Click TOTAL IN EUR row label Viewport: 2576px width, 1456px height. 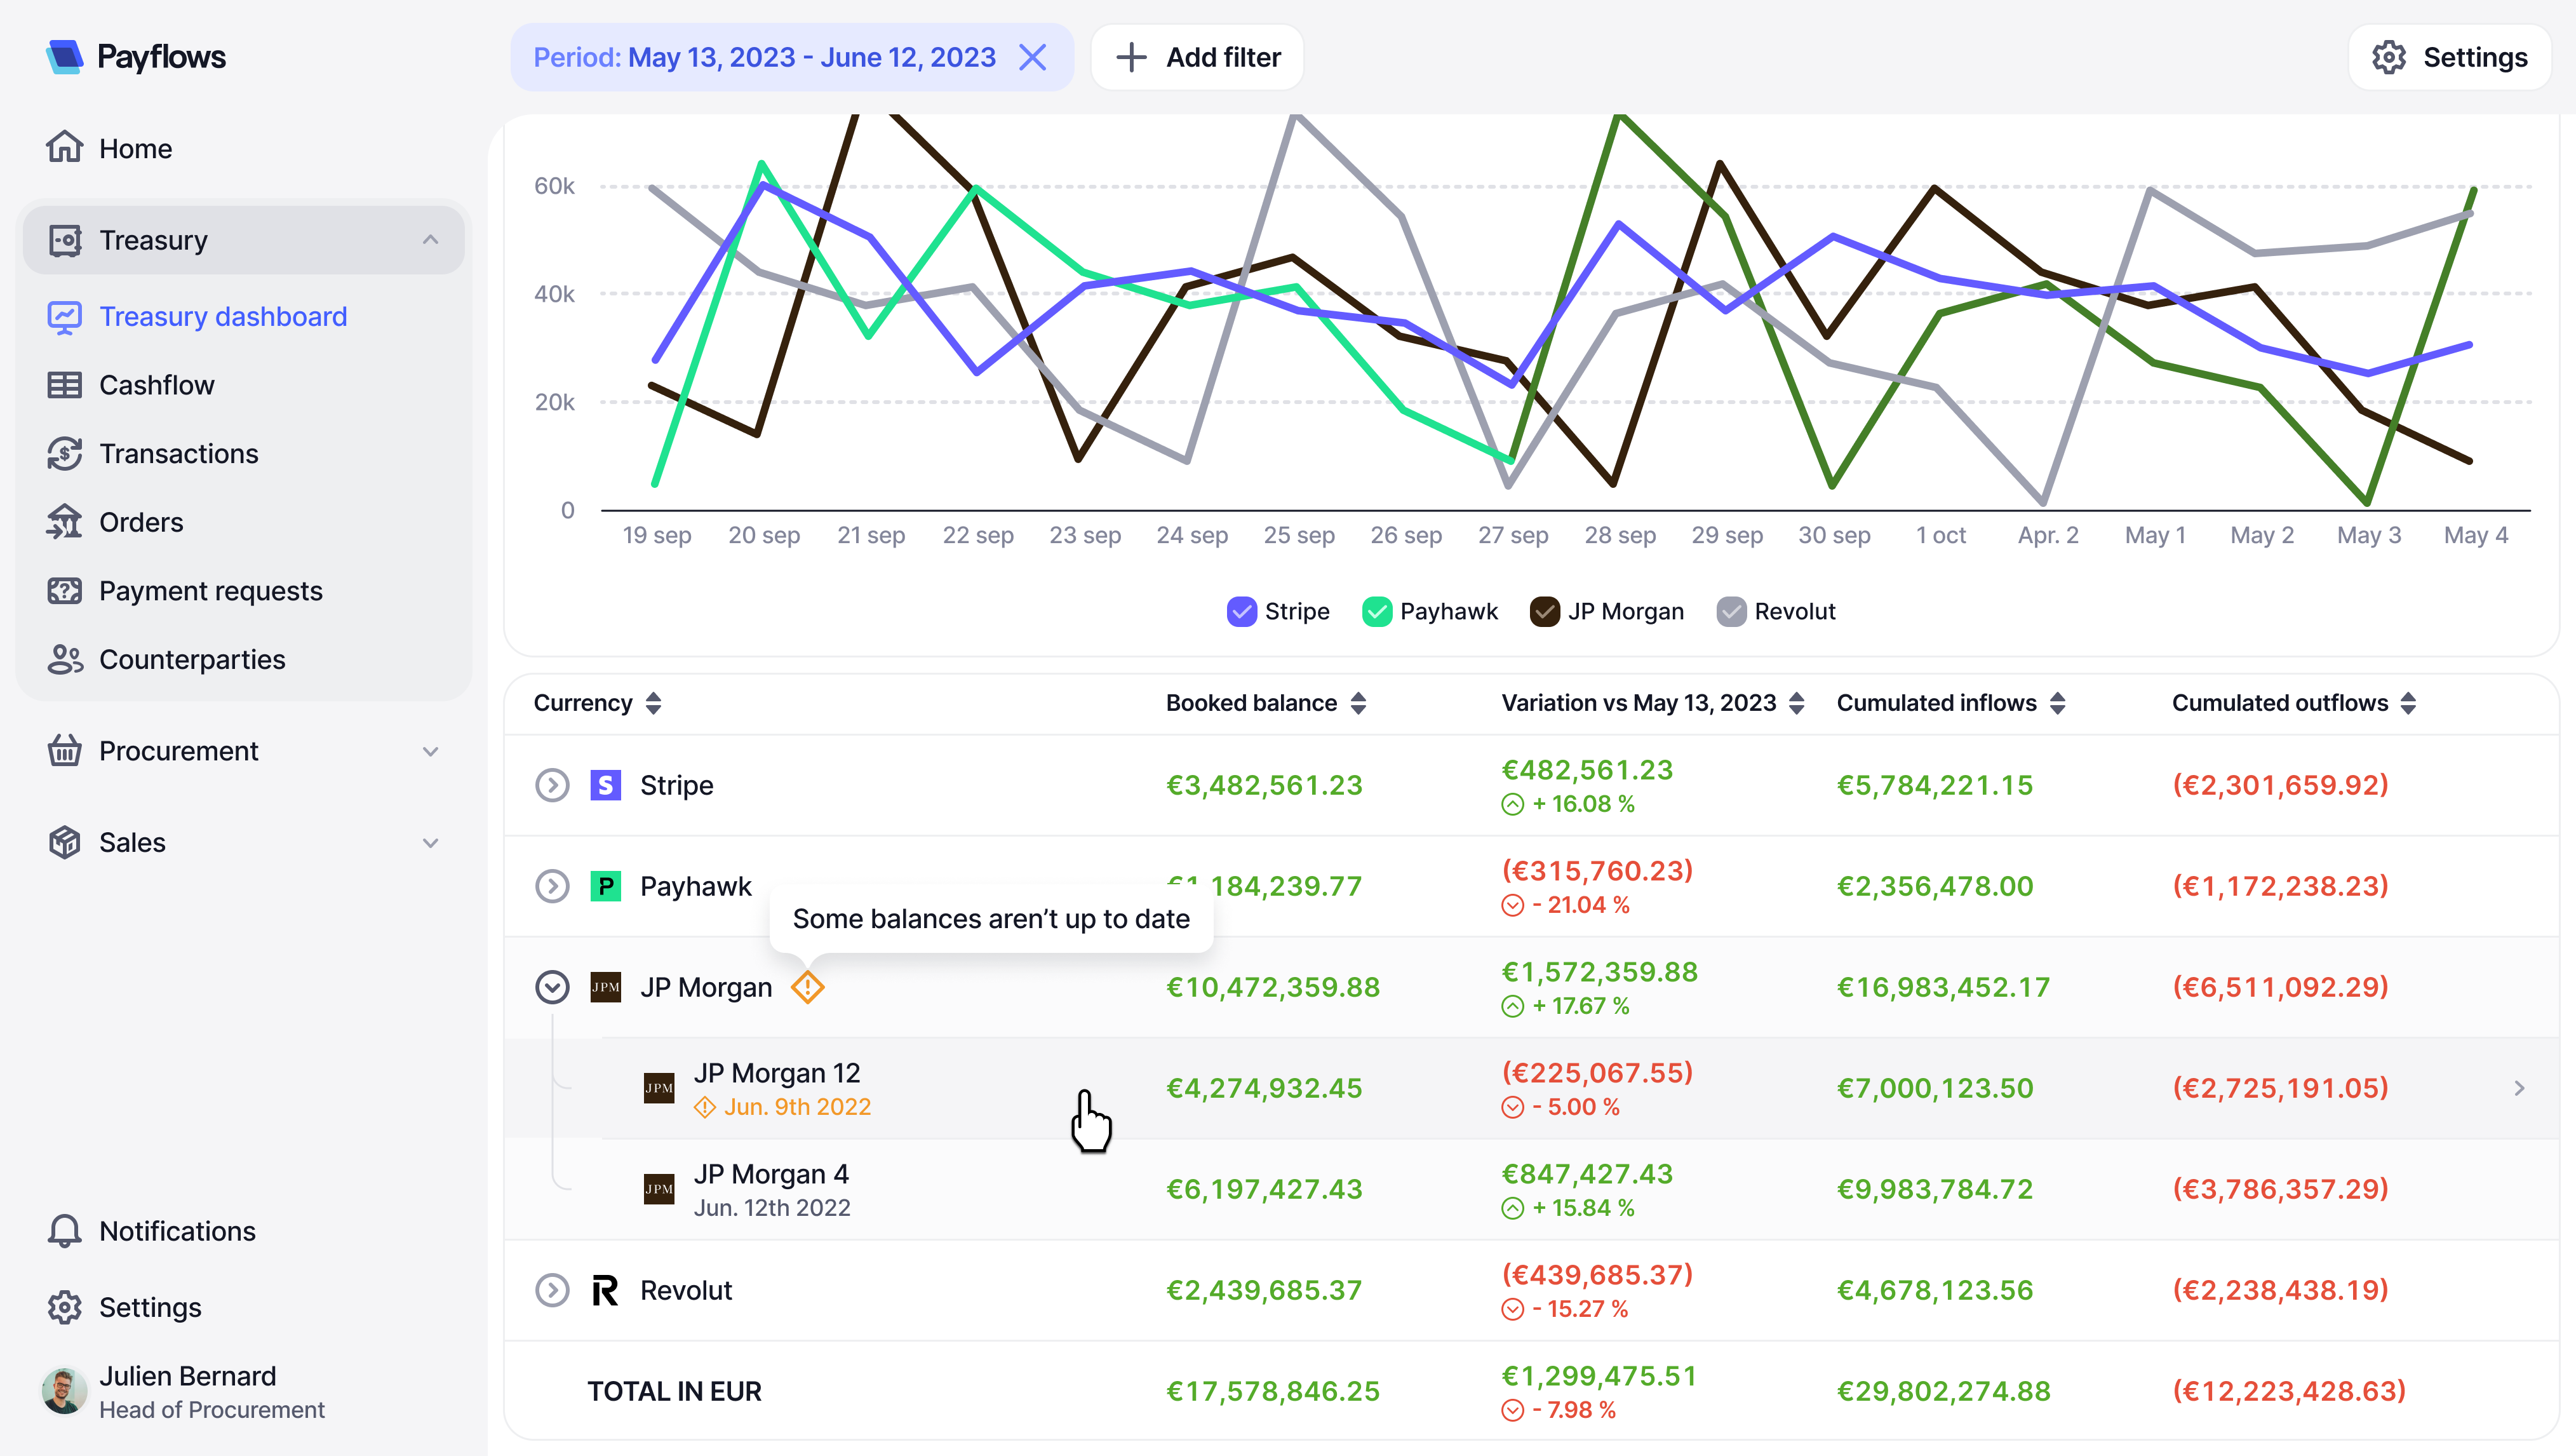675,1391
